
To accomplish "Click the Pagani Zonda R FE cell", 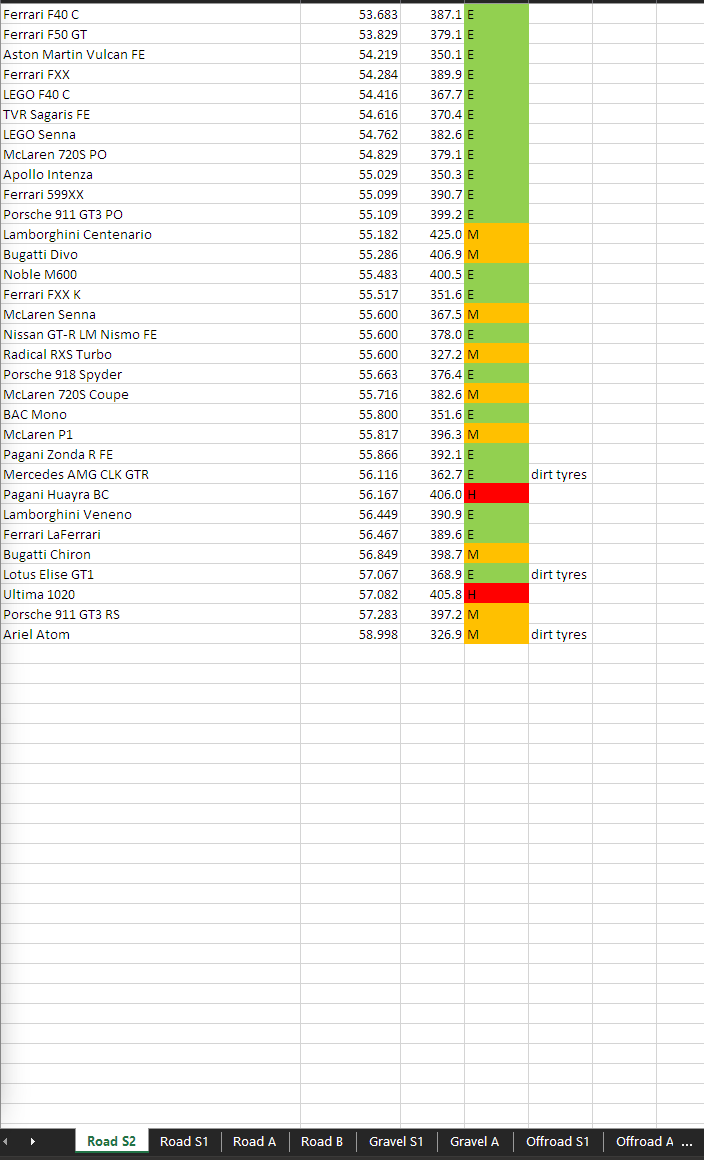I will (151, 453).
